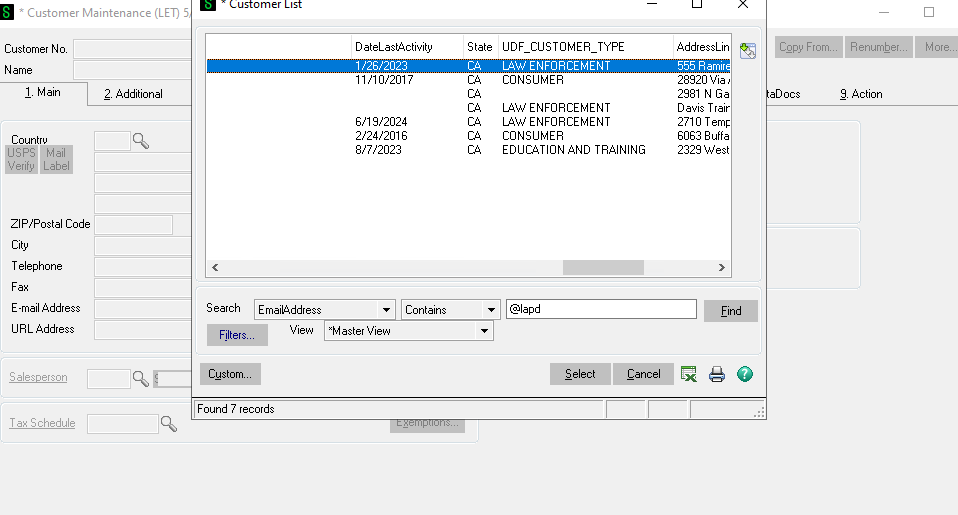This screenshot has width=958, height=515.
Task: Click the Salesperson lookup magnifier icon
Action: click(141, 378)
